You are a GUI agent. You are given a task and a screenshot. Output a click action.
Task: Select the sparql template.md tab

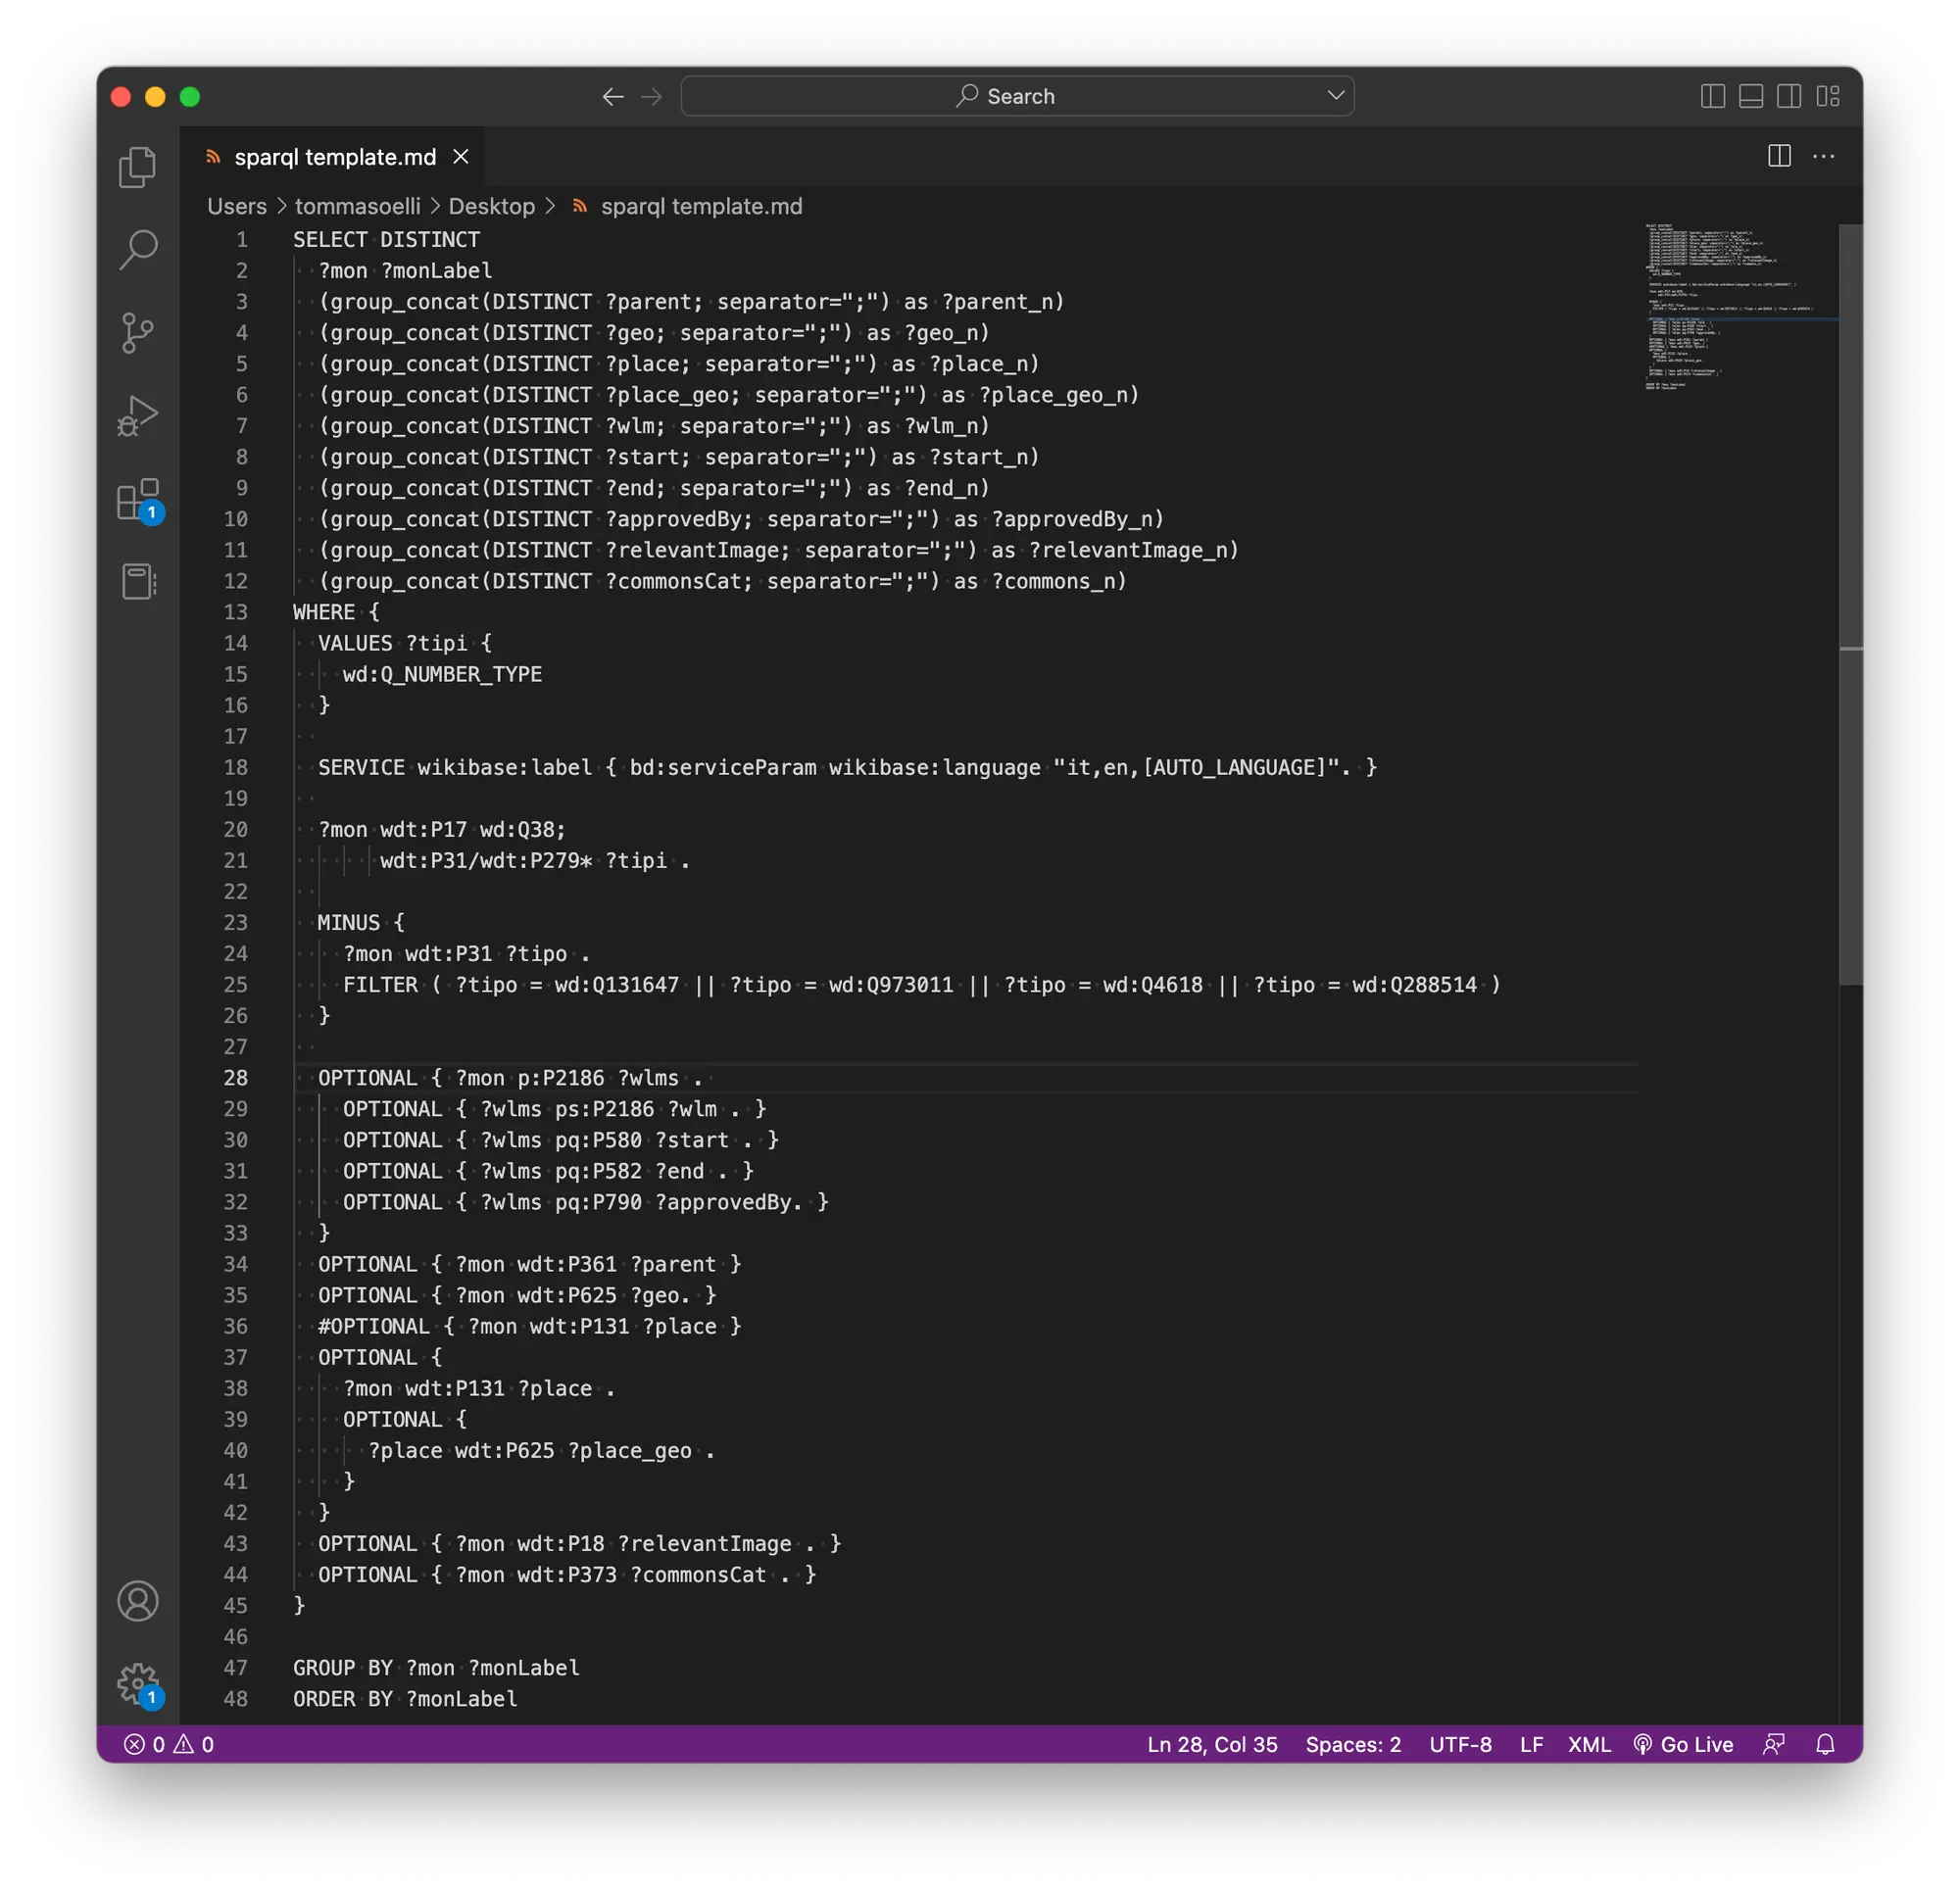[334, 157]
